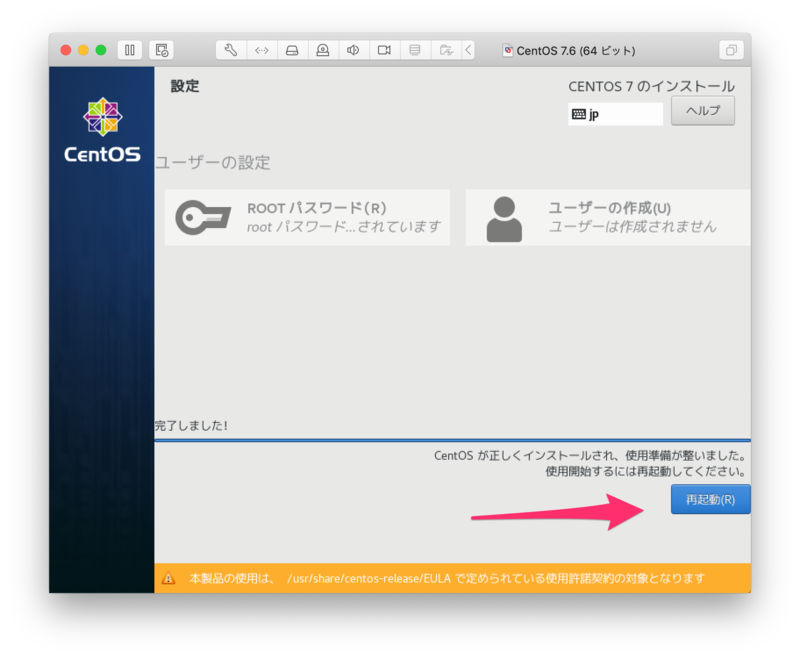The width and height of the screenshot is (800, 658).
Task: Click the video camera icon
Action: 384,50
